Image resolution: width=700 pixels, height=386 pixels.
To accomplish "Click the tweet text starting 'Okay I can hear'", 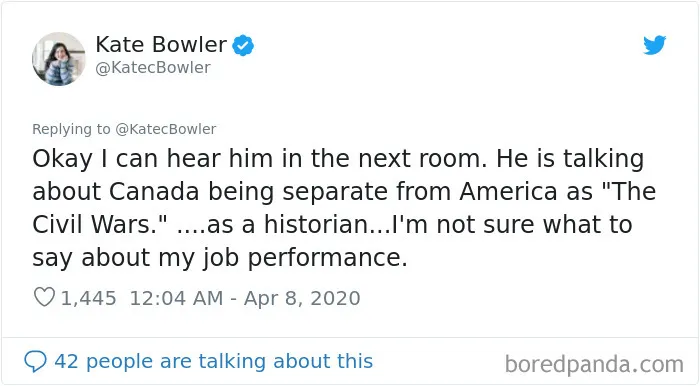I will point(344,208).
